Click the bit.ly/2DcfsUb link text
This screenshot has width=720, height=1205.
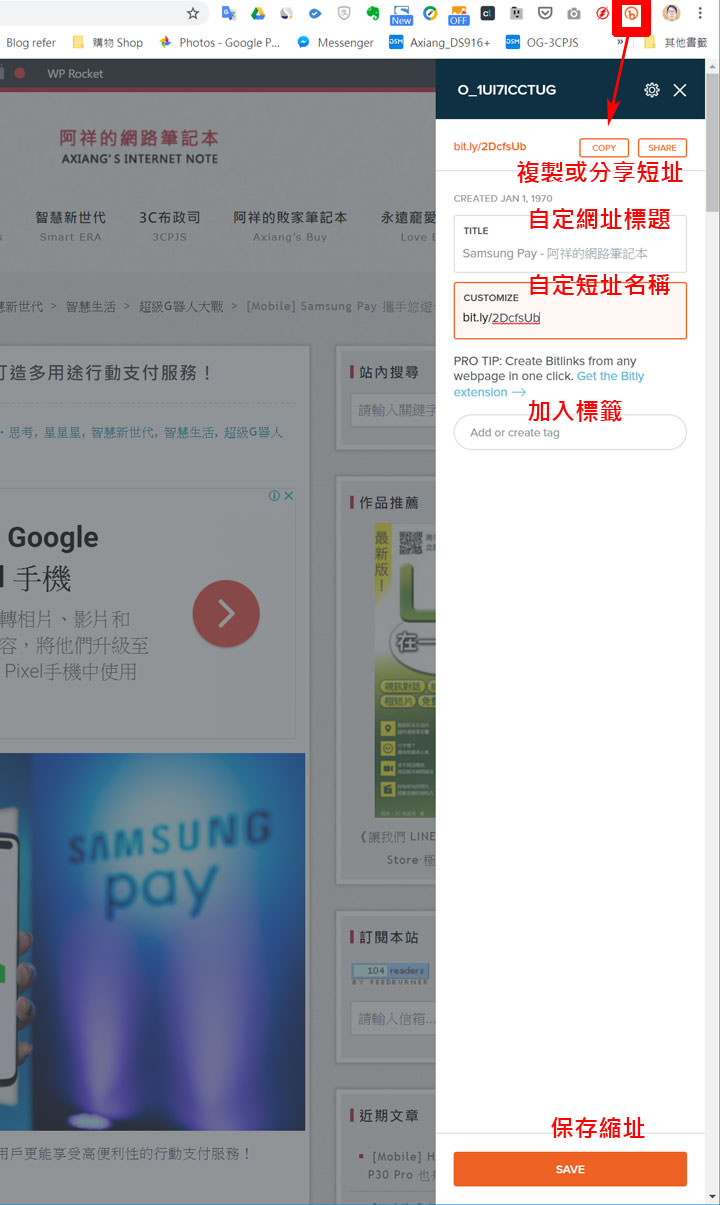pos(490,147)
